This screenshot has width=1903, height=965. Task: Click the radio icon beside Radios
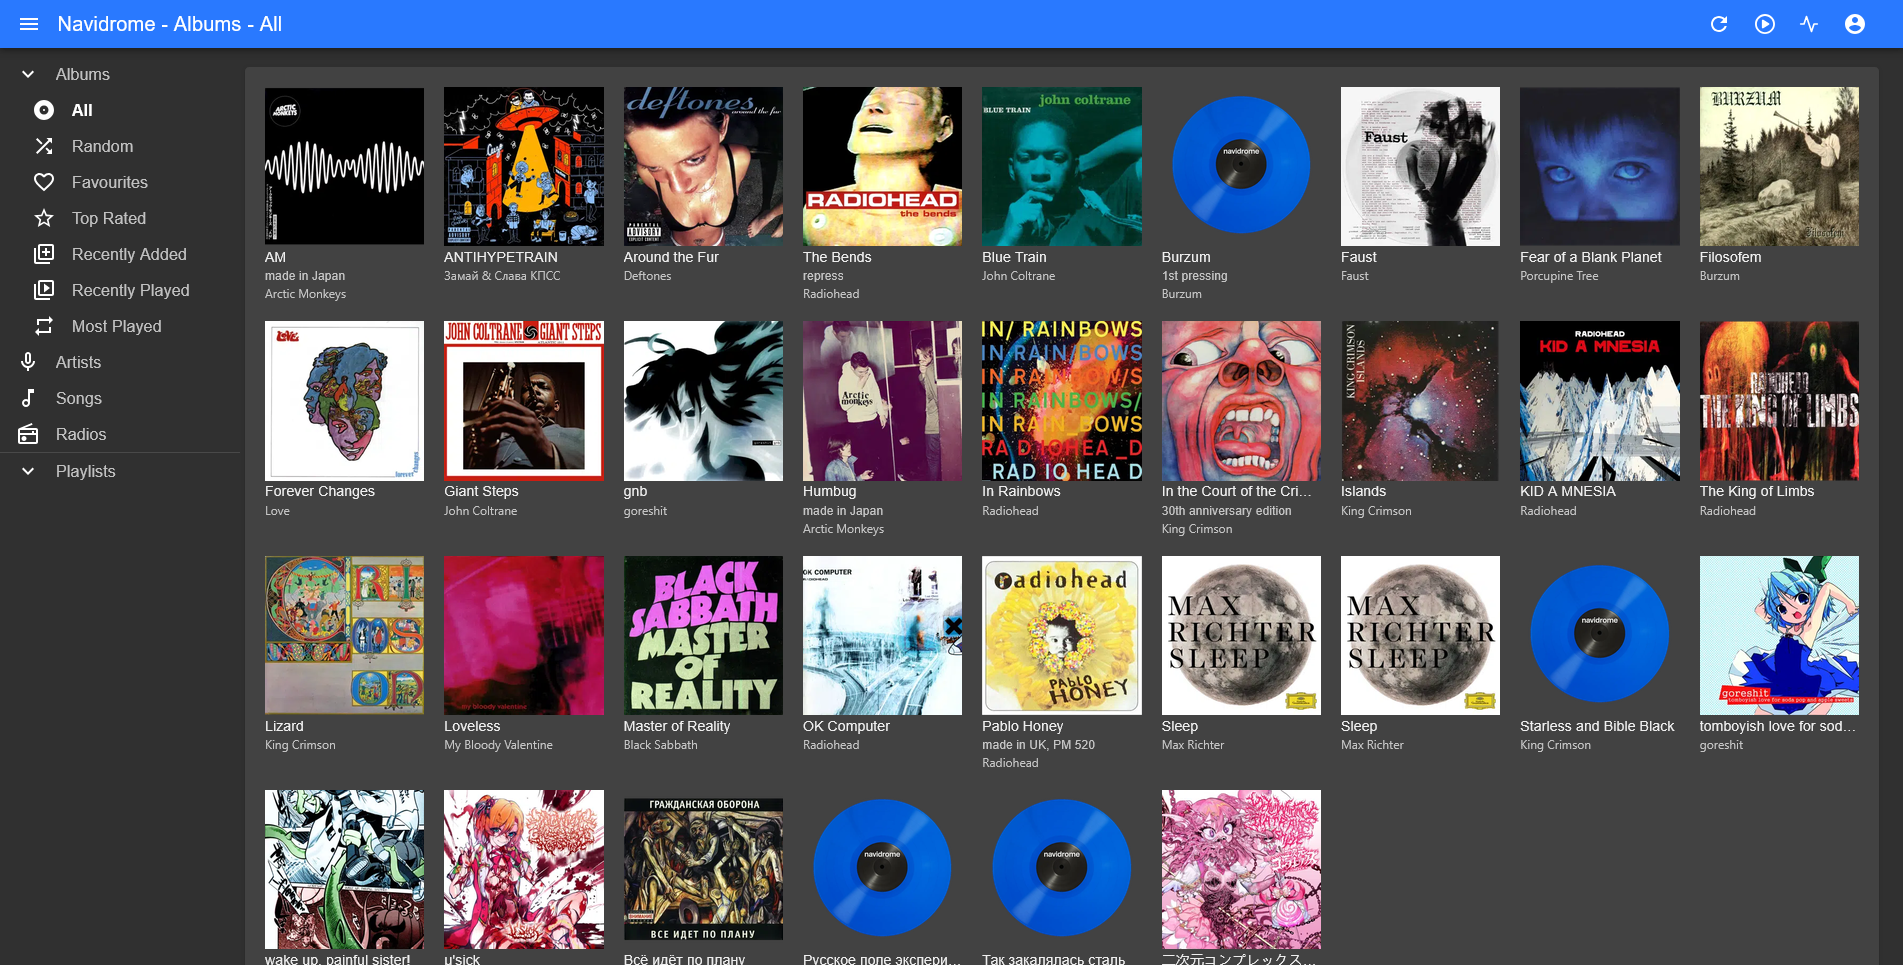28,434
